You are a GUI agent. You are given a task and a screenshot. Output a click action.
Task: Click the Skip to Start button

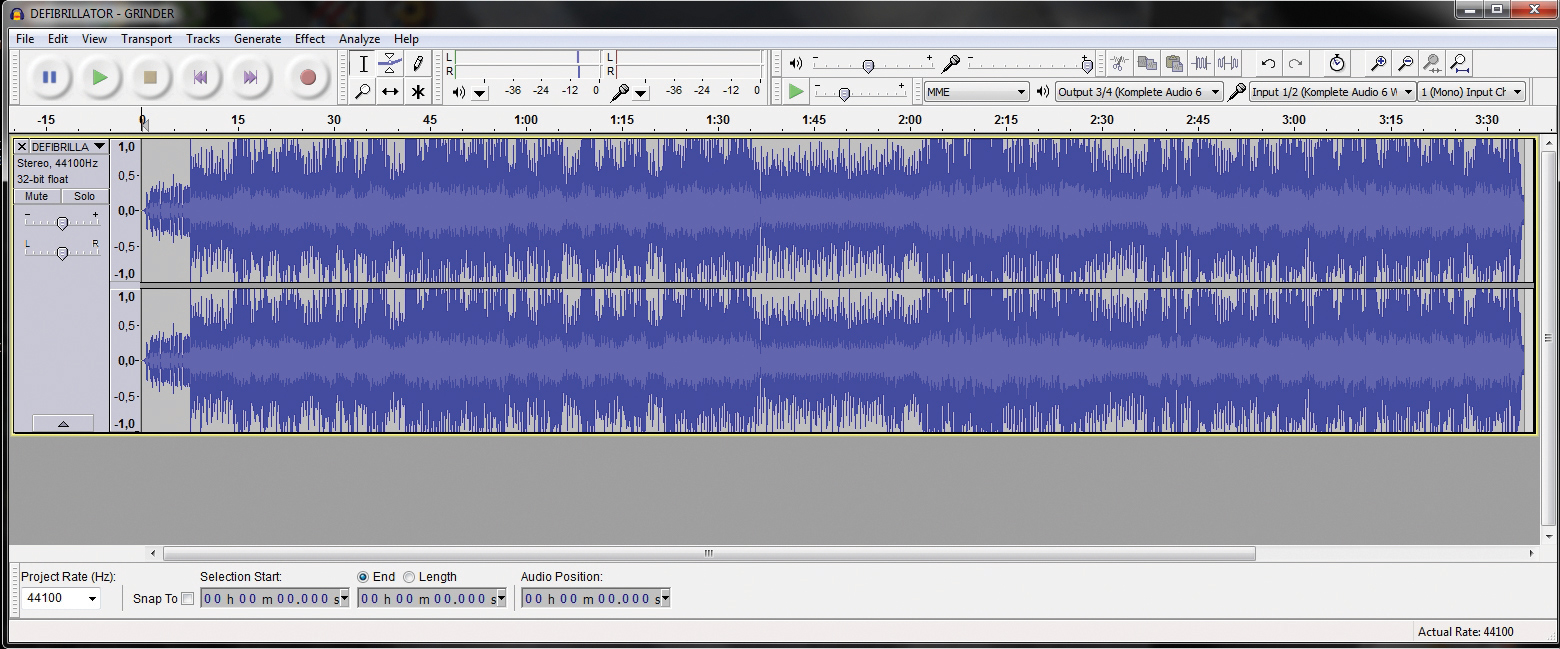click(x=200, y=77)
